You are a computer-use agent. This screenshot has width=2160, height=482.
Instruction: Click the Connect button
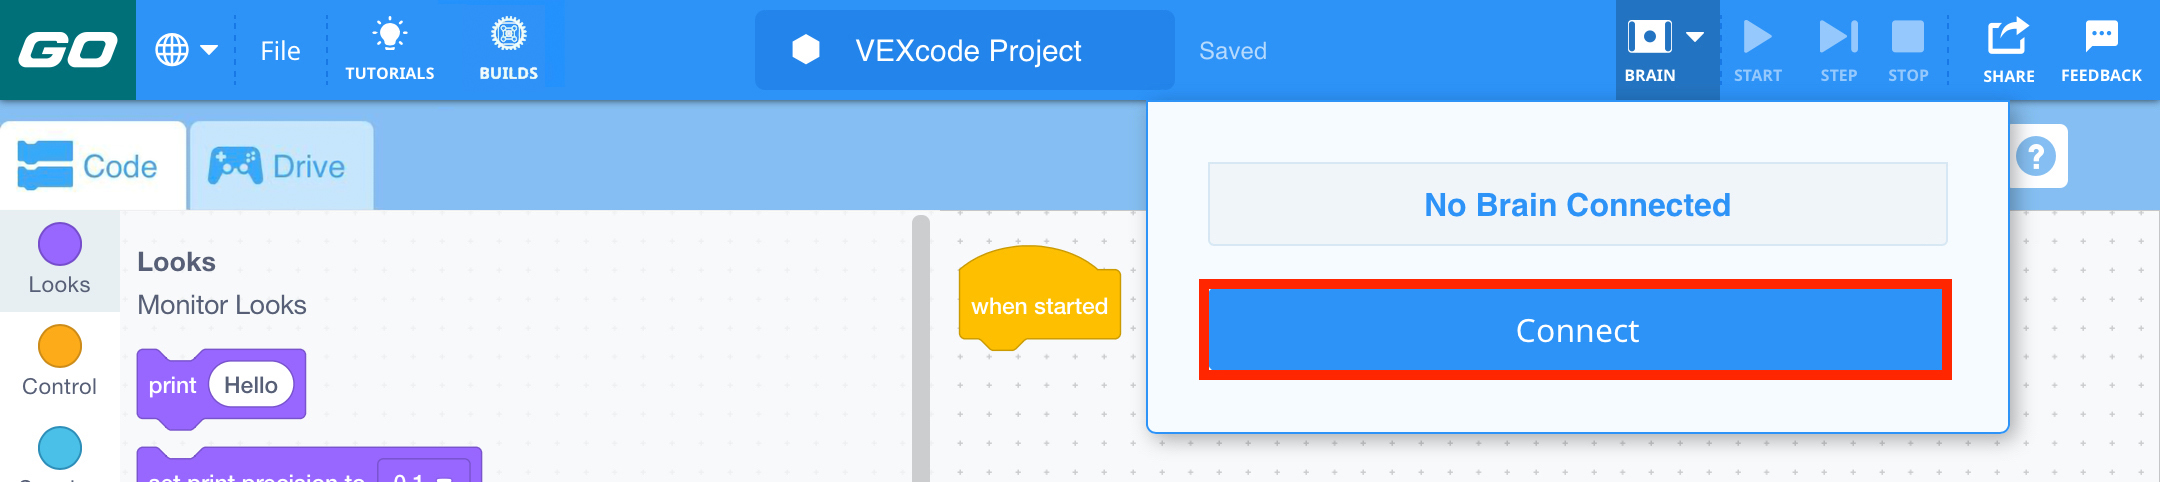(x=1576, y=330)
